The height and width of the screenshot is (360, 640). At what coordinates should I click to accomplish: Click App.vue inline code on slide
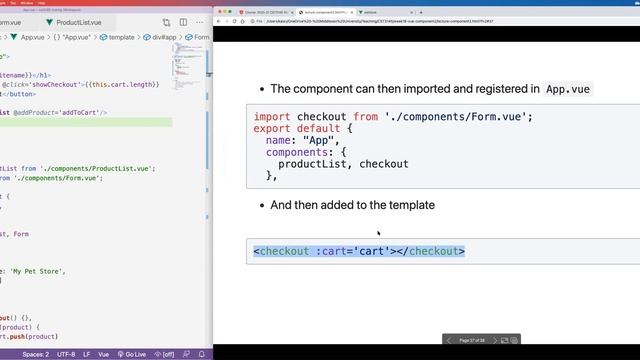568,89
